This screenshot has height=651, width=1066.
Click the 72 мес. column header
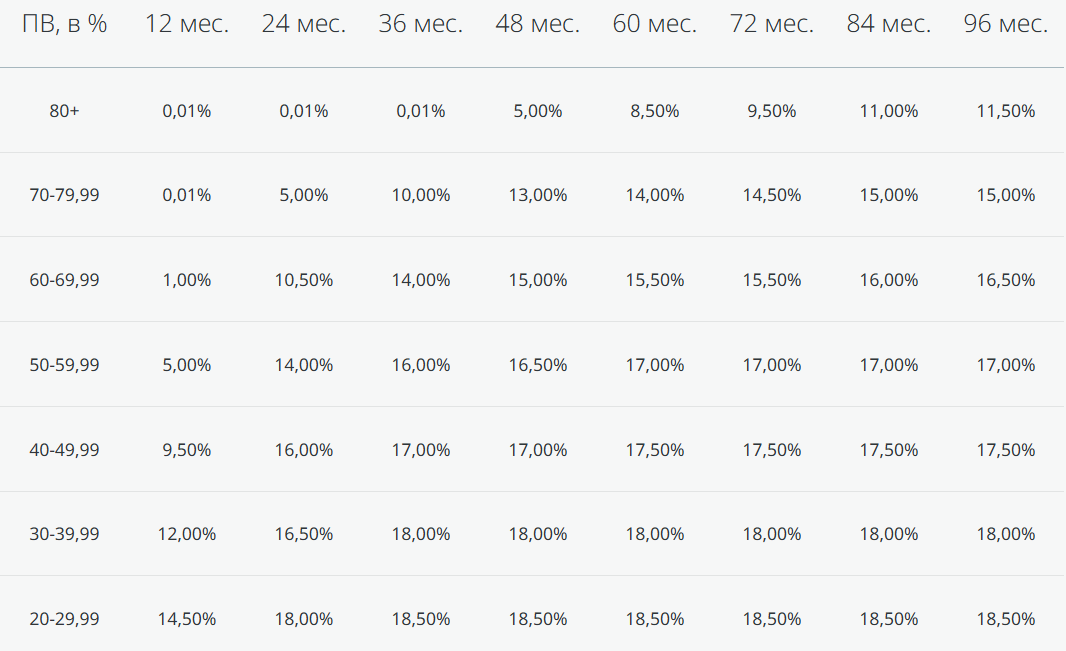pyautogui.click(x=772, y=24)
